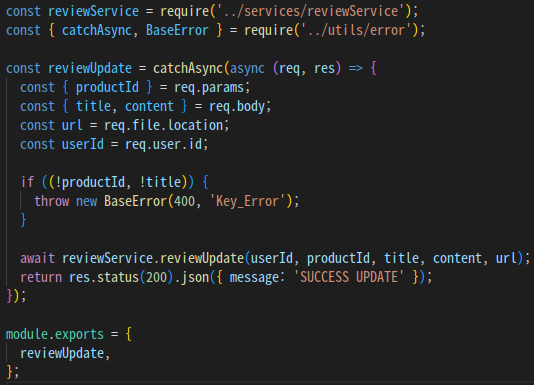
Task: Click 'reviewUpdate,' inside module.exports
Action: coord(65,353)
